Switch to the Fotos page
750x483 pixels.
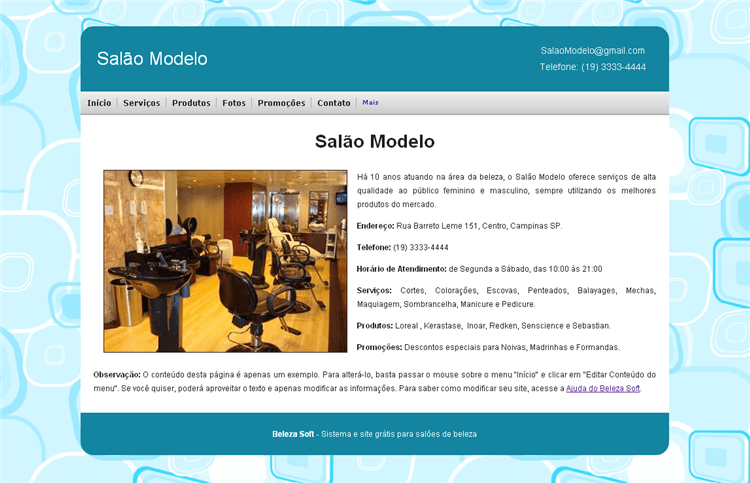[234, 103]
